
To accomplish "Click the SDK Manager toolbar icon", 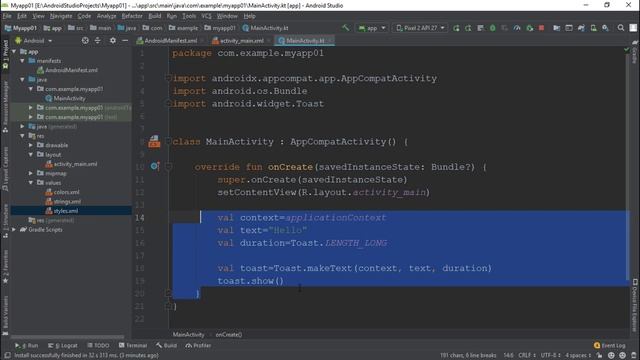I will pyautogui.click(x=605, y=28).
